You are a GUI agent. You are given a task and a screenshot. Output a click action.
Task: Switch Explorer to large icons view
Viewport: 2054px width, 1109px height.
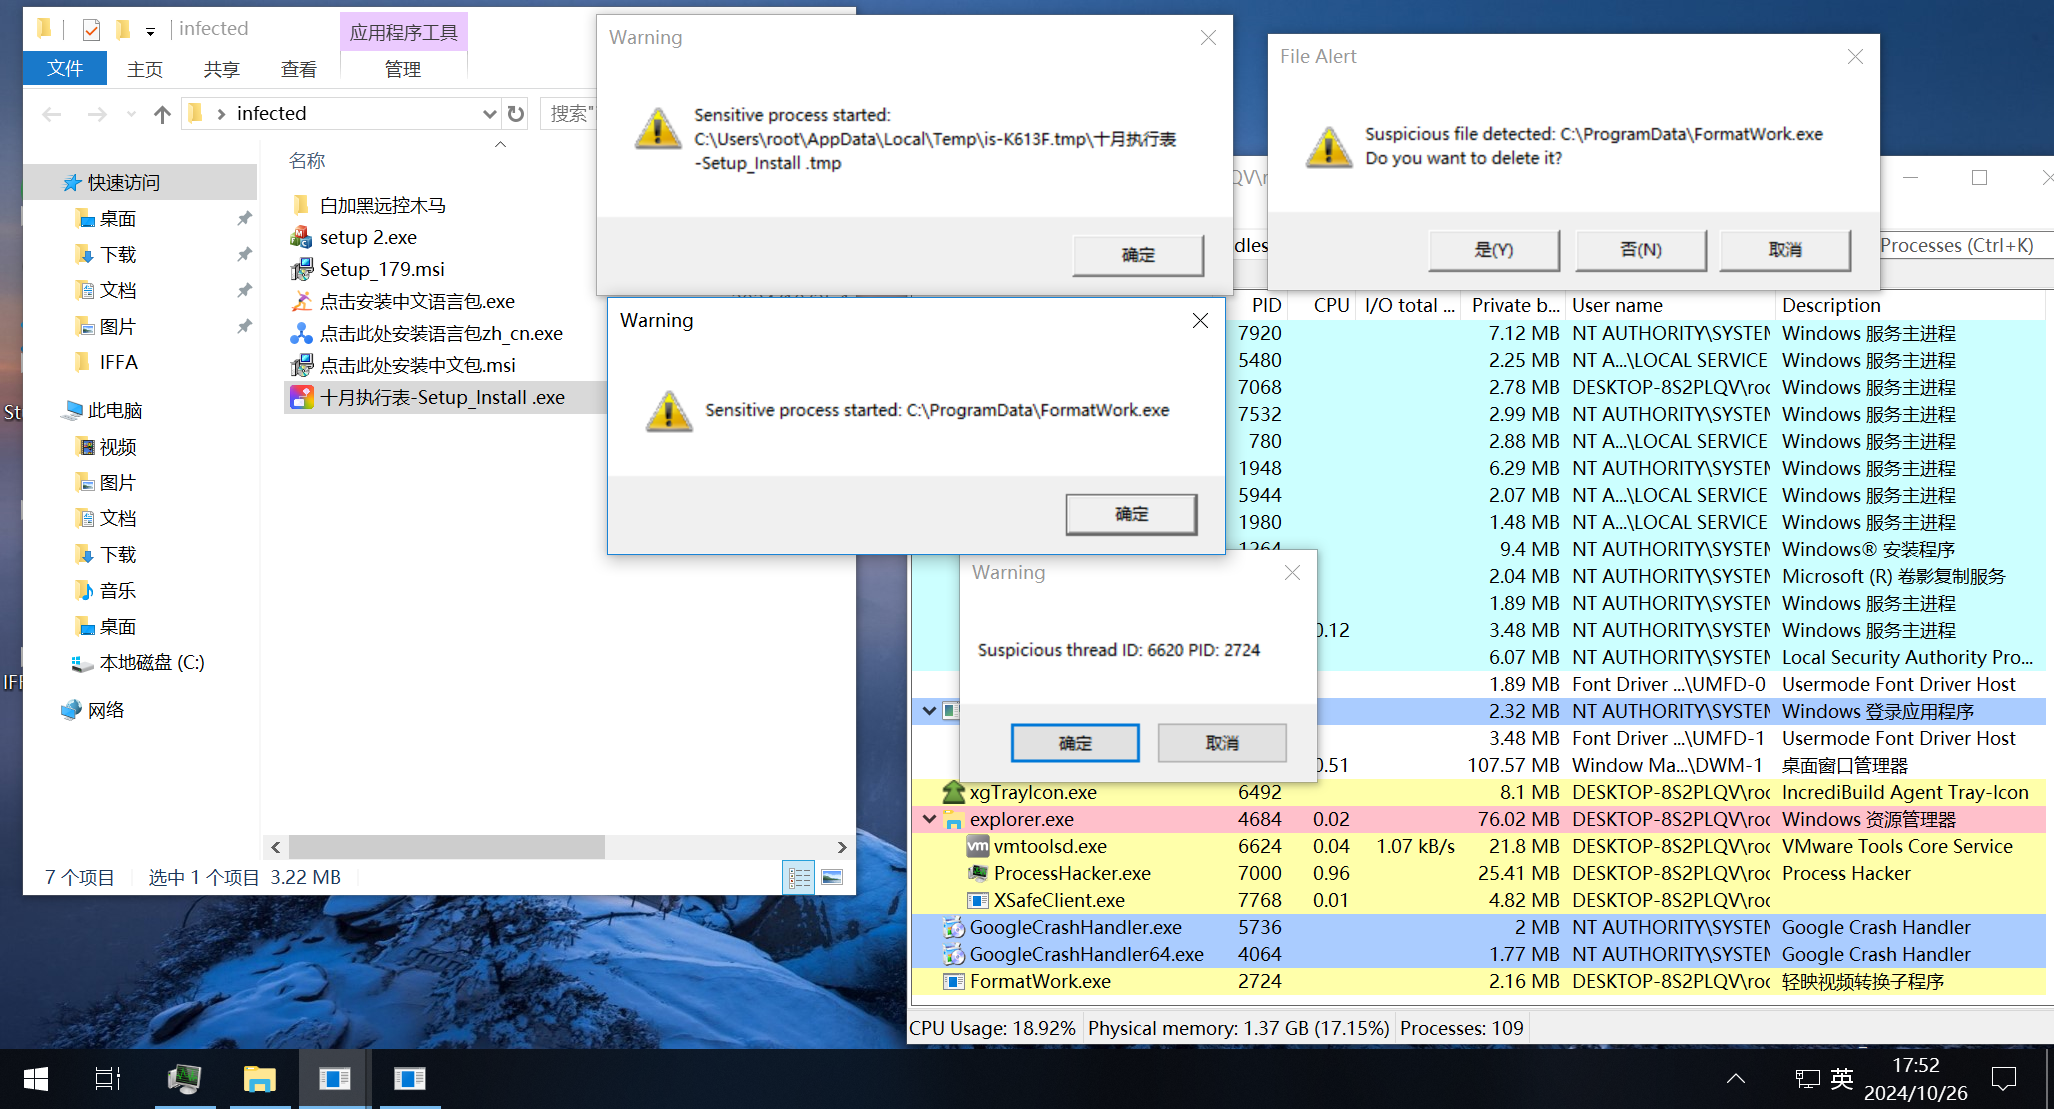pos(832,877)
